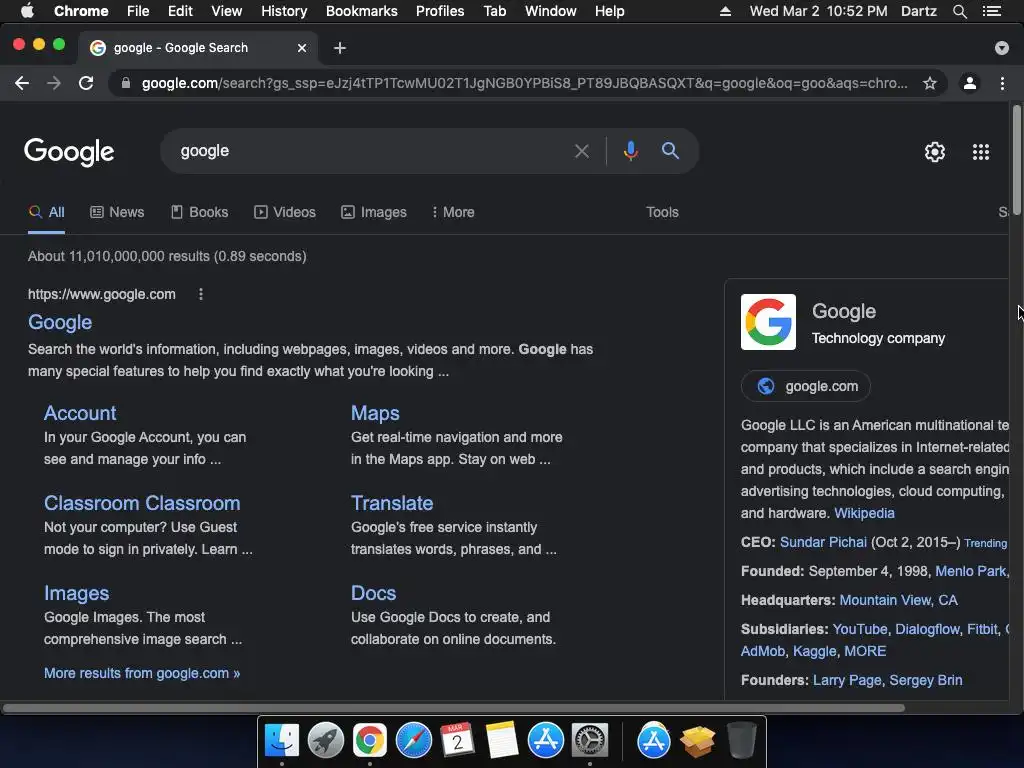This screenshot has height=768, width=1024.
Task: Switch to Books results tab
Action: (x=199, y=212)
